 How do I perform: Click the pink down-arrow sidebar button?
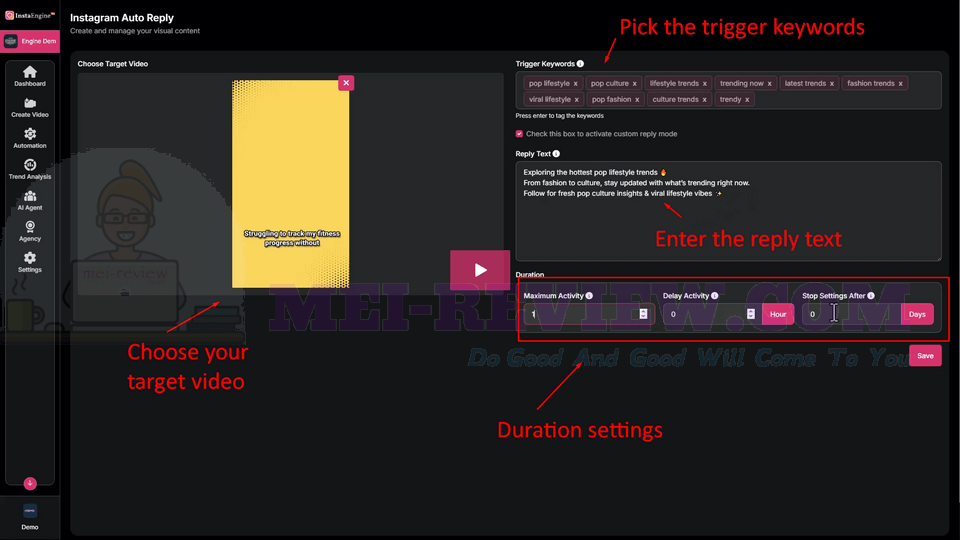click(30, 483)
